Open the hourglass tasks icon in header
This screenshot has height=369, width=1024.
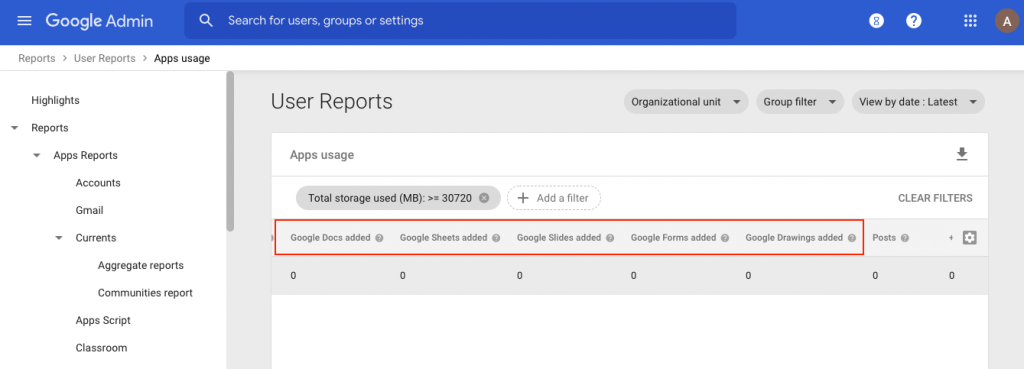point(876,21)
